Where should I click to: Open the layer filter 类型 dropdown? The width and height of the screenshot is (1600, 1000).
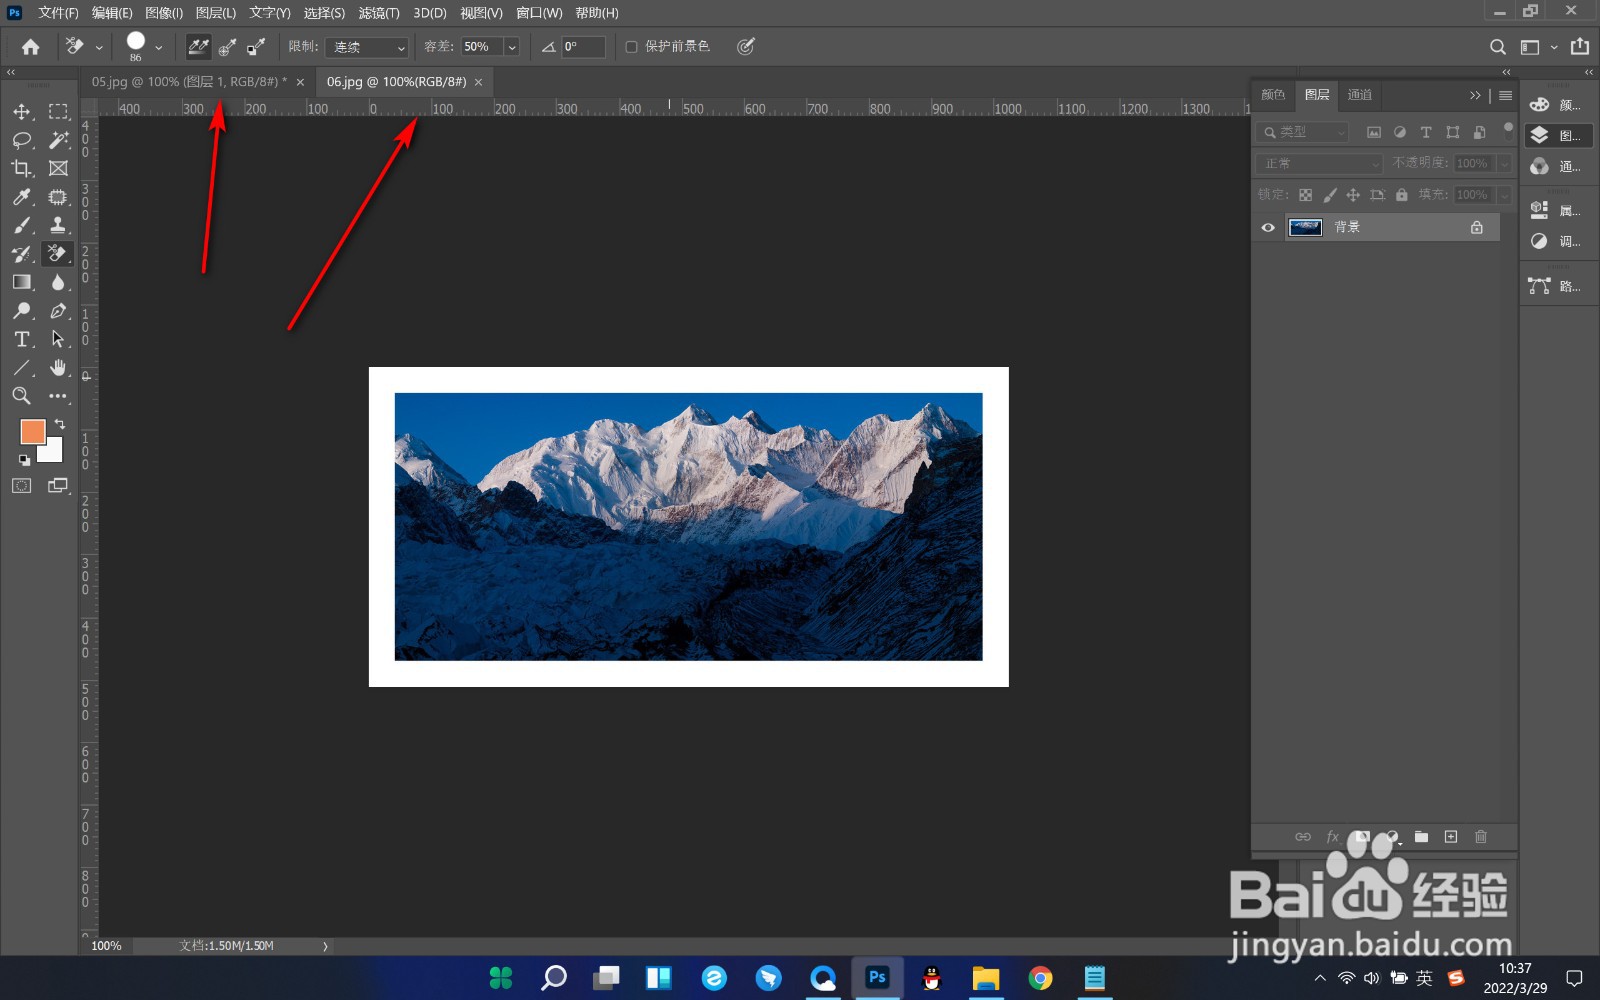(1304, 132)
